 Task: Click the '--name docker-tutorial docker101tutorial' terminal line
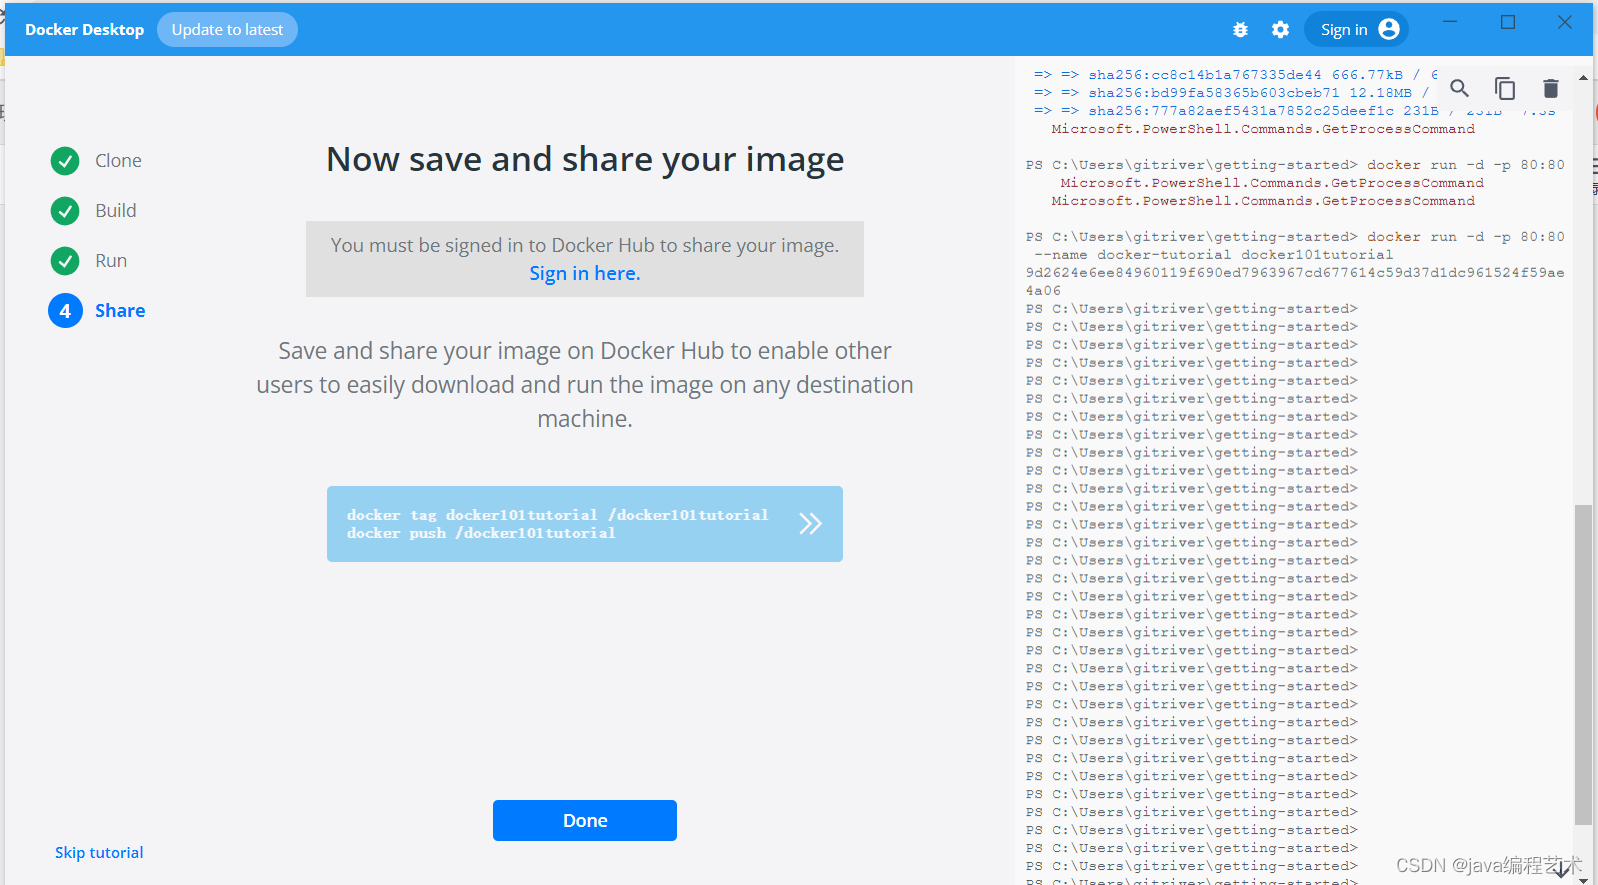(x=1213, y=255)
